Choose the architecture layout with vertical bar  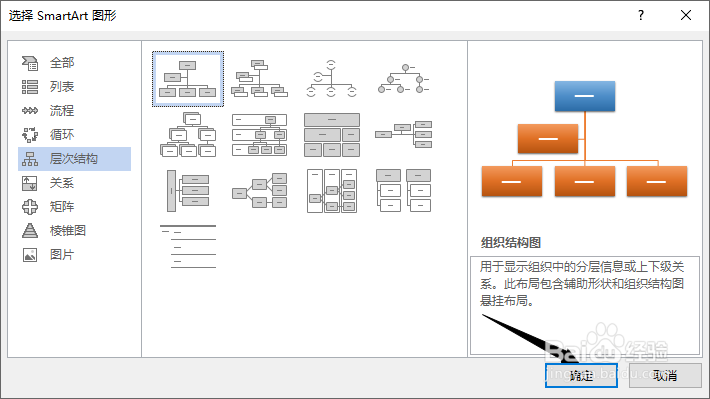[188, 191]
